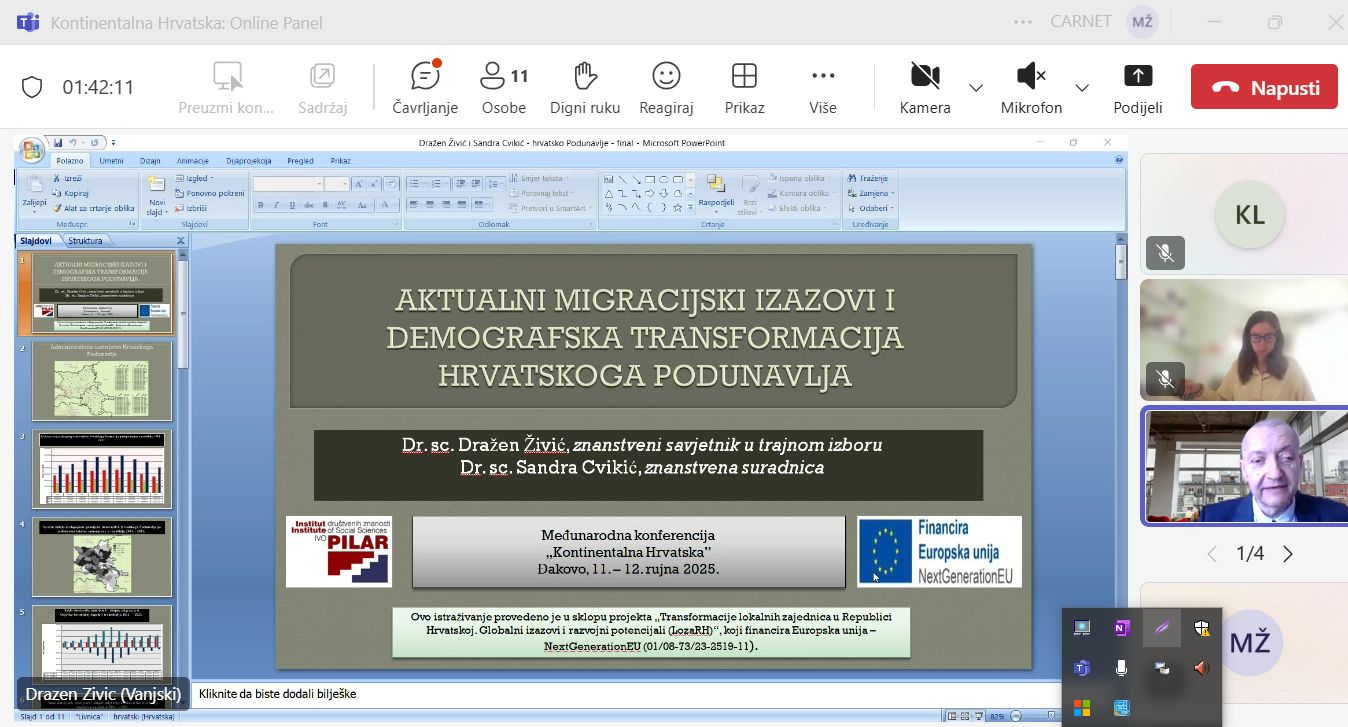
Task: Open the Reagiraj reactions menu
Action: click(x=666, y=87)
